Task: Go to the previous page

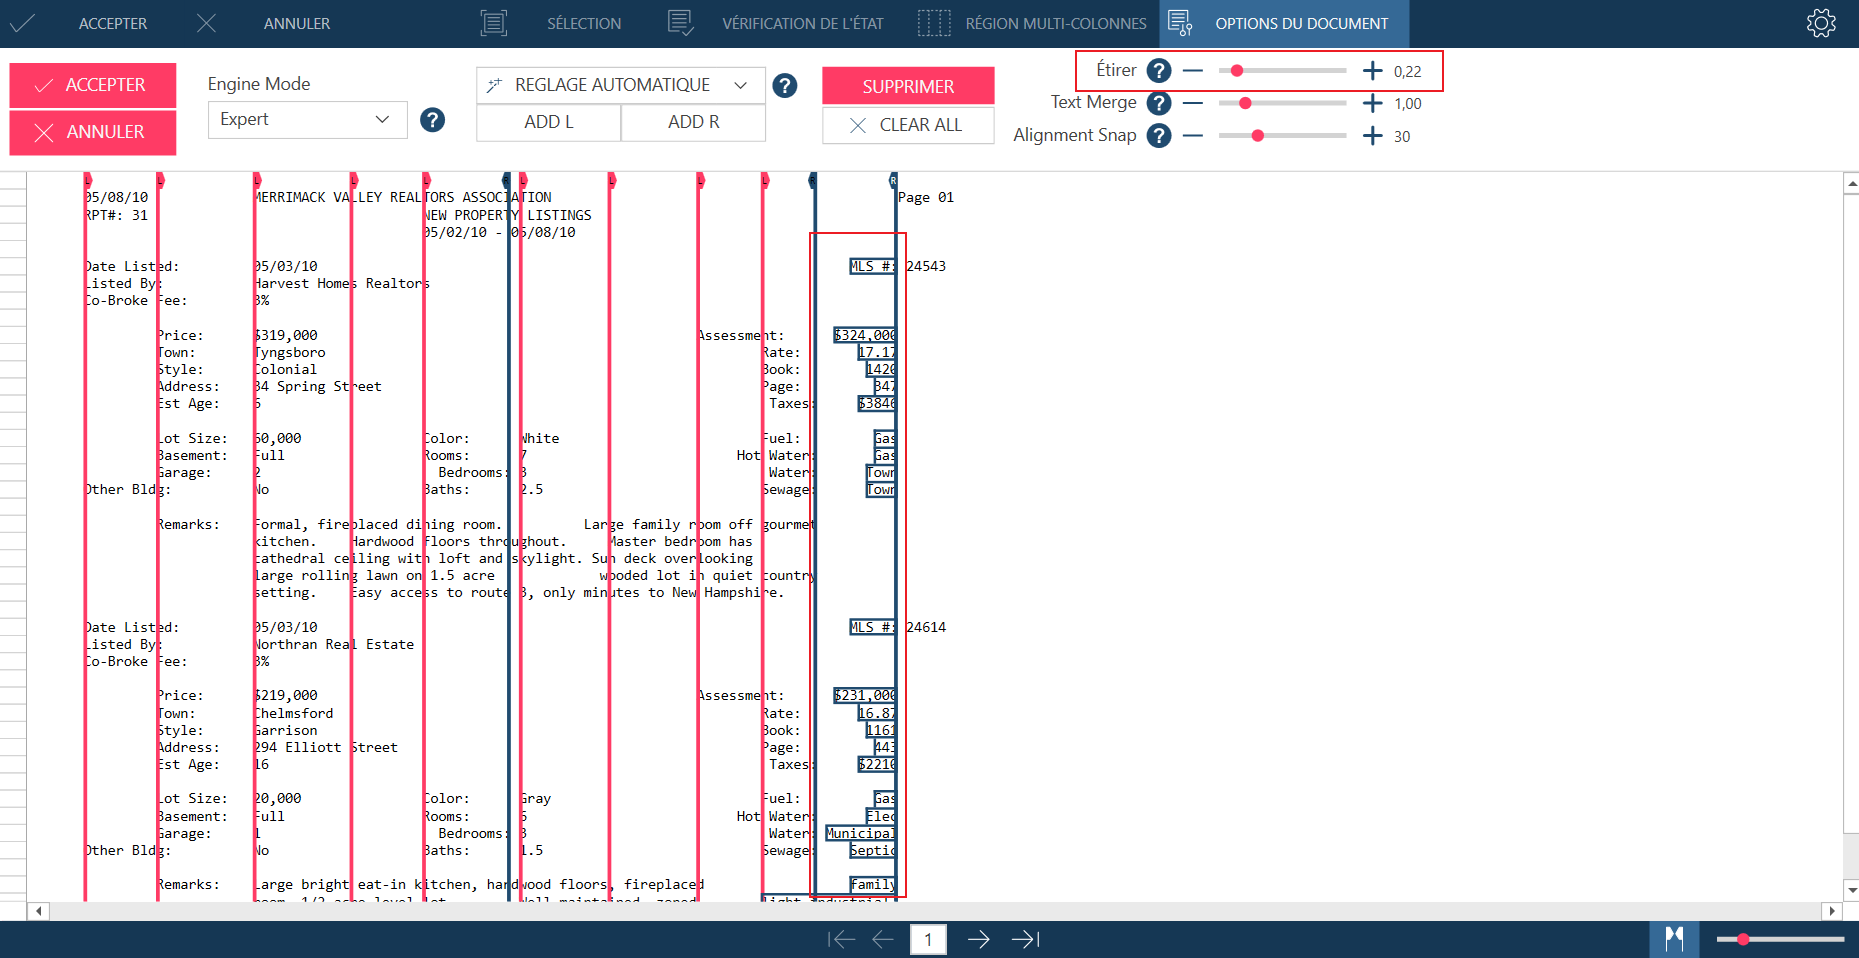Action: (883, 939)
